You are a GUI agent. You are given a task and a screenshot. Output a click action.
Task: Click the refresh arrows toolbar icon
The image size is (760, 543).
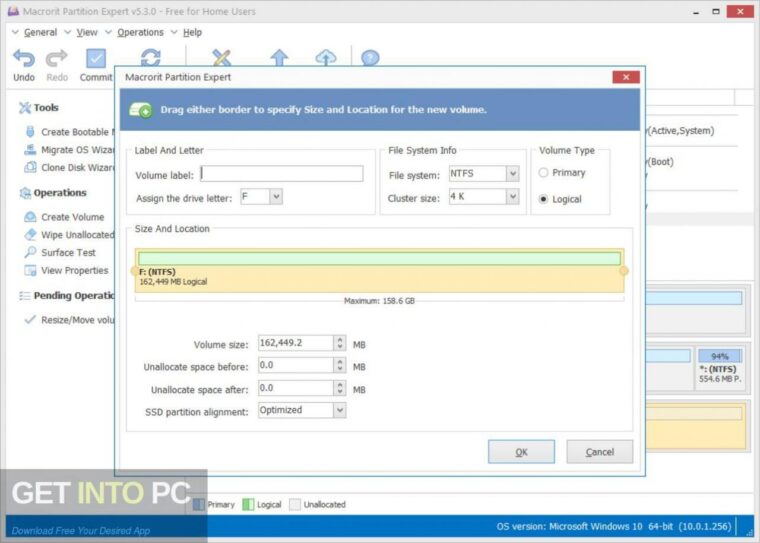(x=151, y=57)
